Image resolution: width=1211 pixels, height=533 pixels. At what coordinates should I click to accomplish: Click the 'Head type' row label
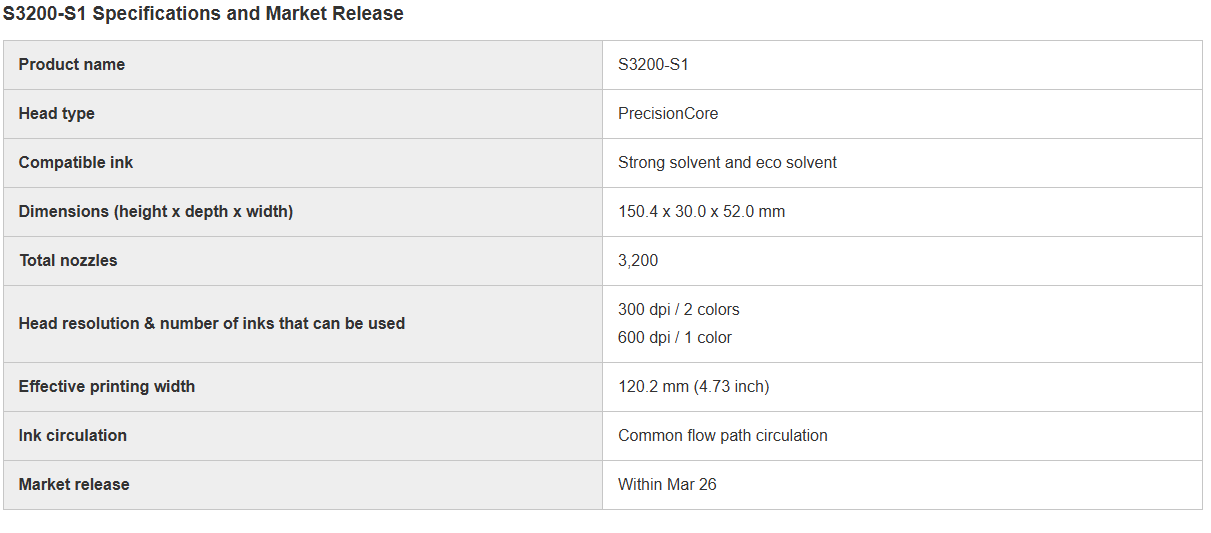pyautogui.click(x=57, y=114)
